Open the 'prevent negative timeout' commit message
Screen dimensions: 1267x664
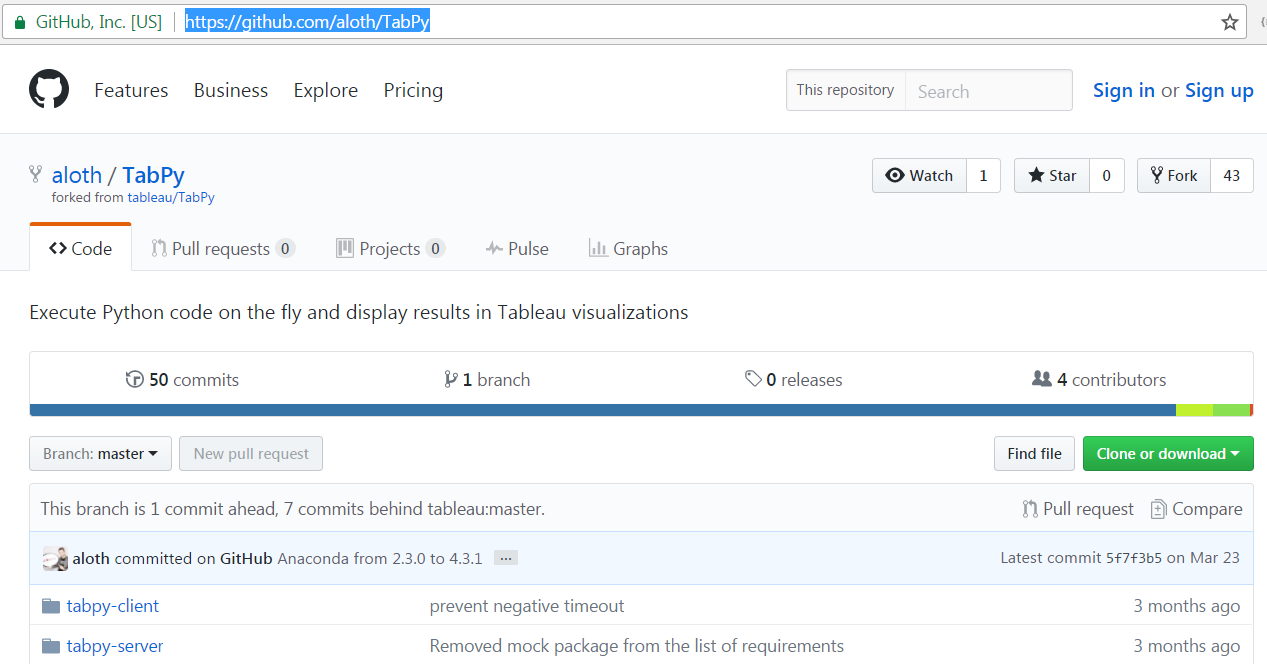coord(527,606)
